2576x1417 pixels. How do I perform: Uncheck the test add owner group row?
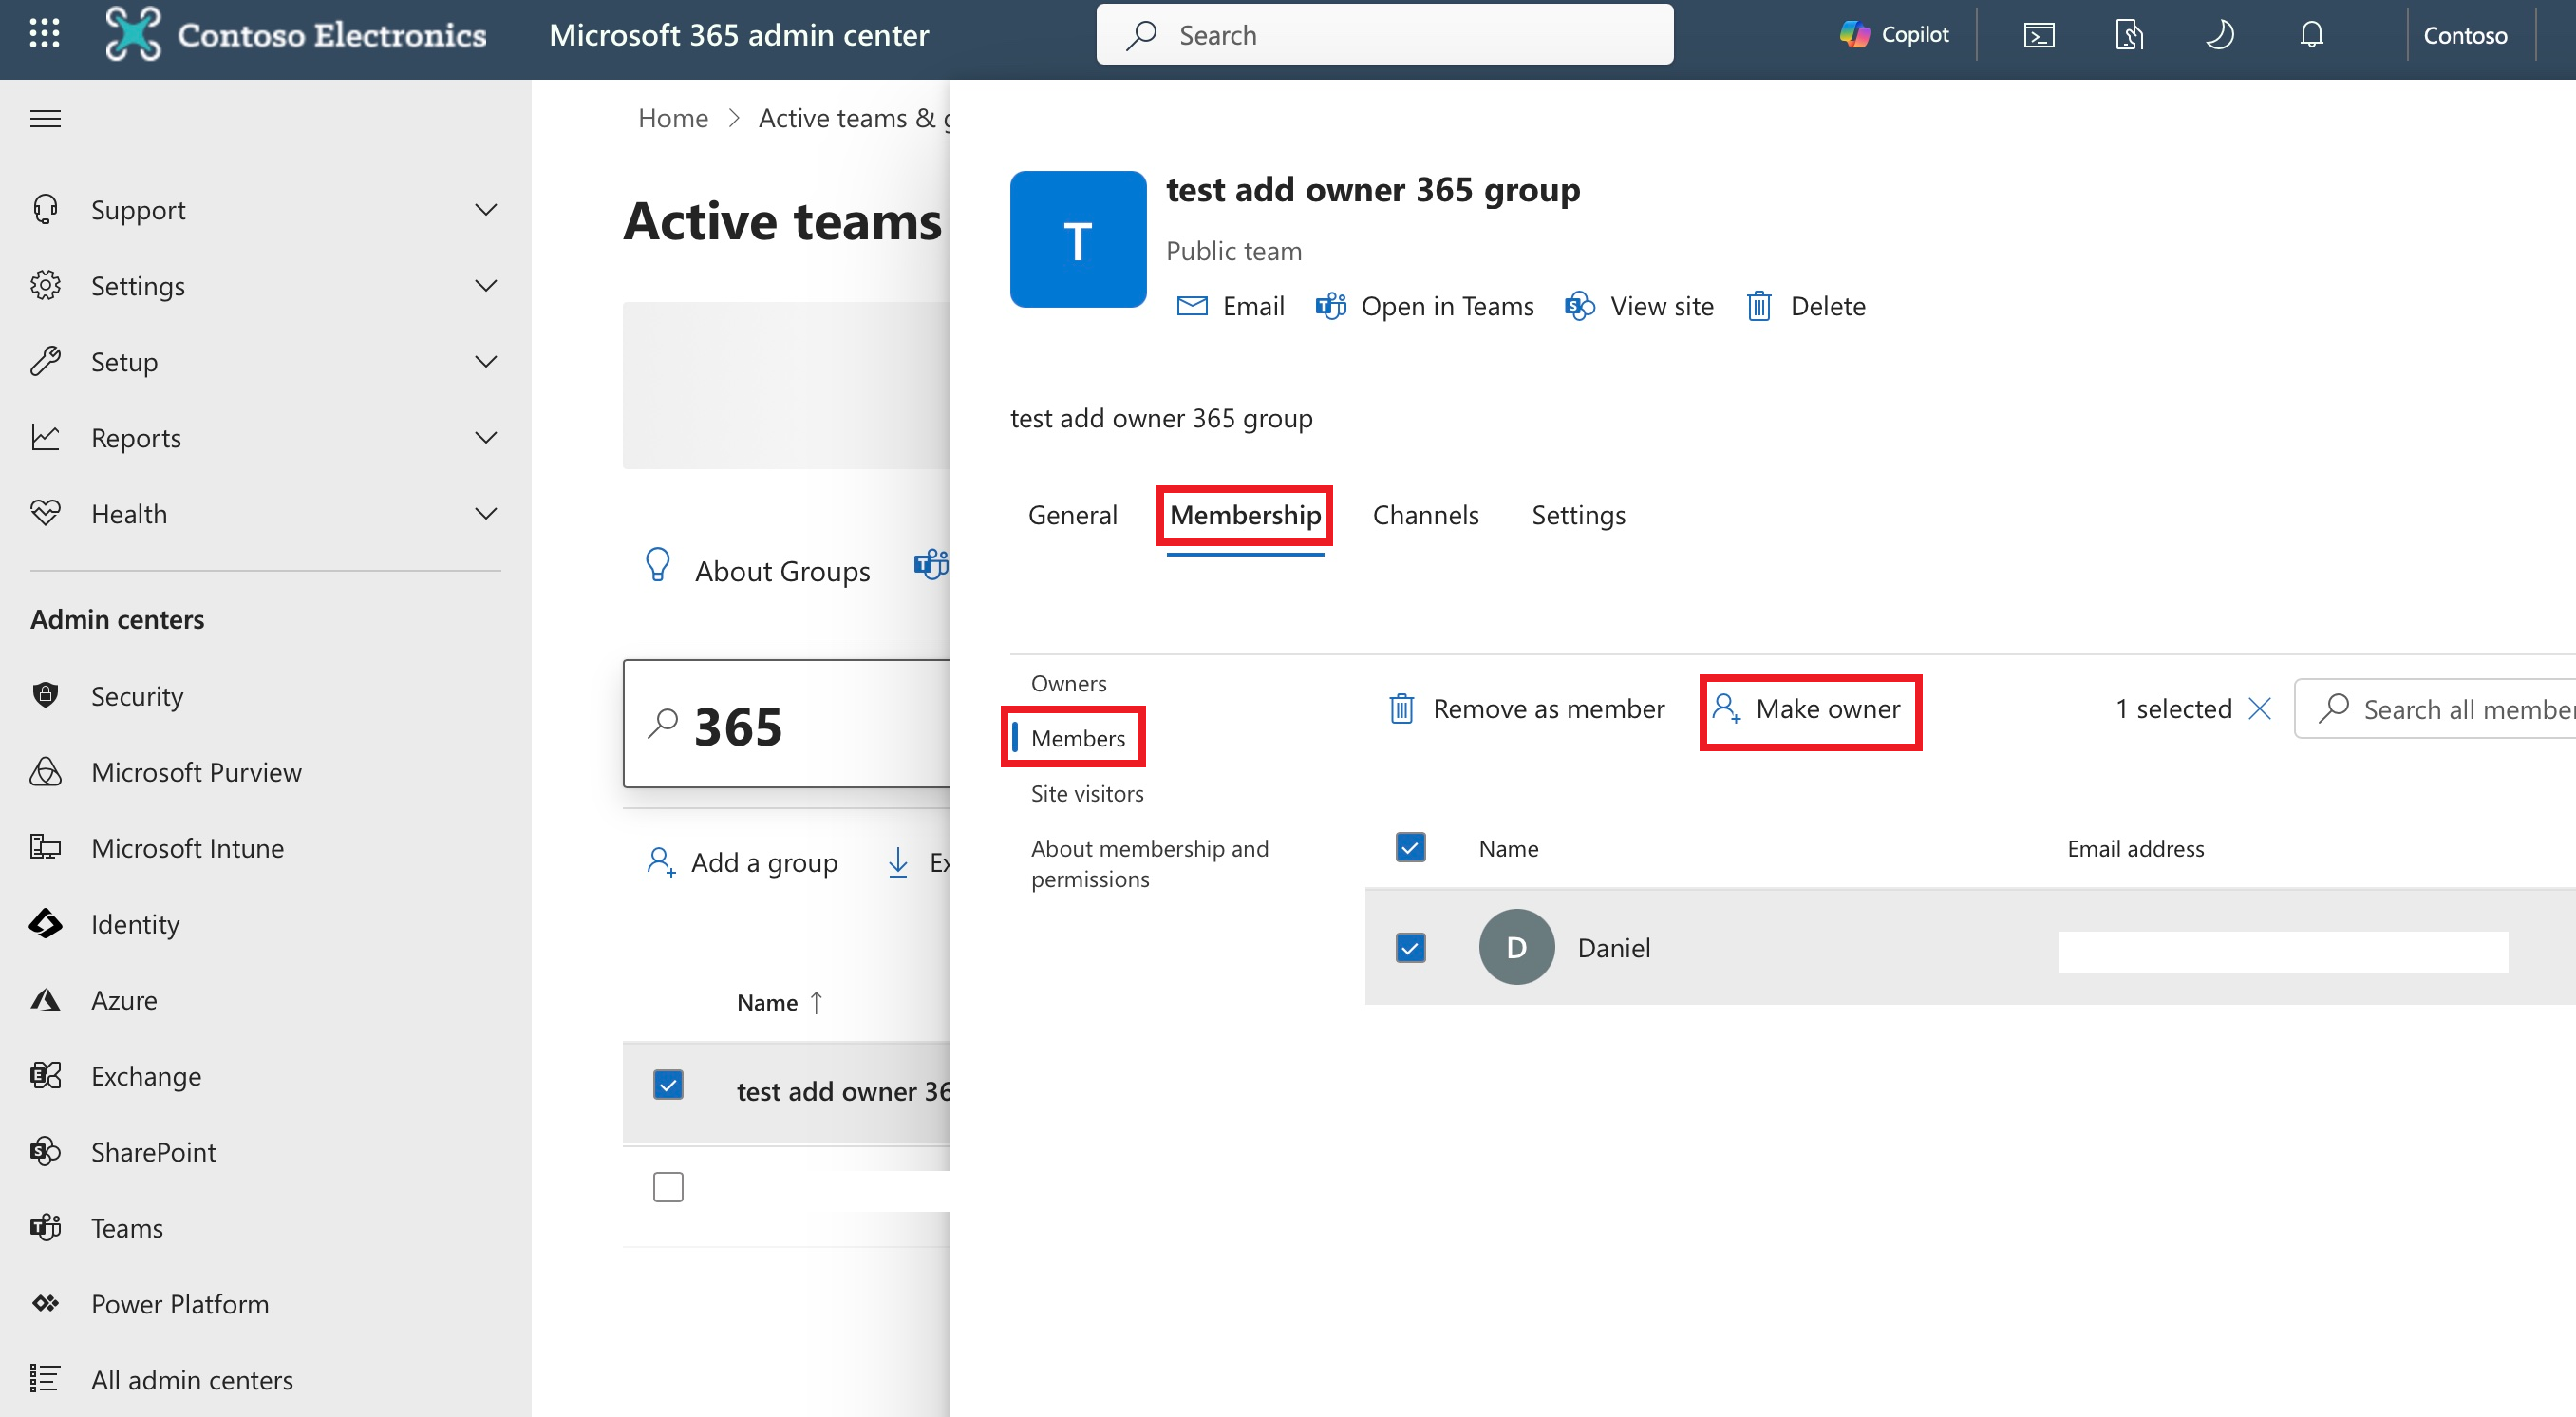[668, 1084]
